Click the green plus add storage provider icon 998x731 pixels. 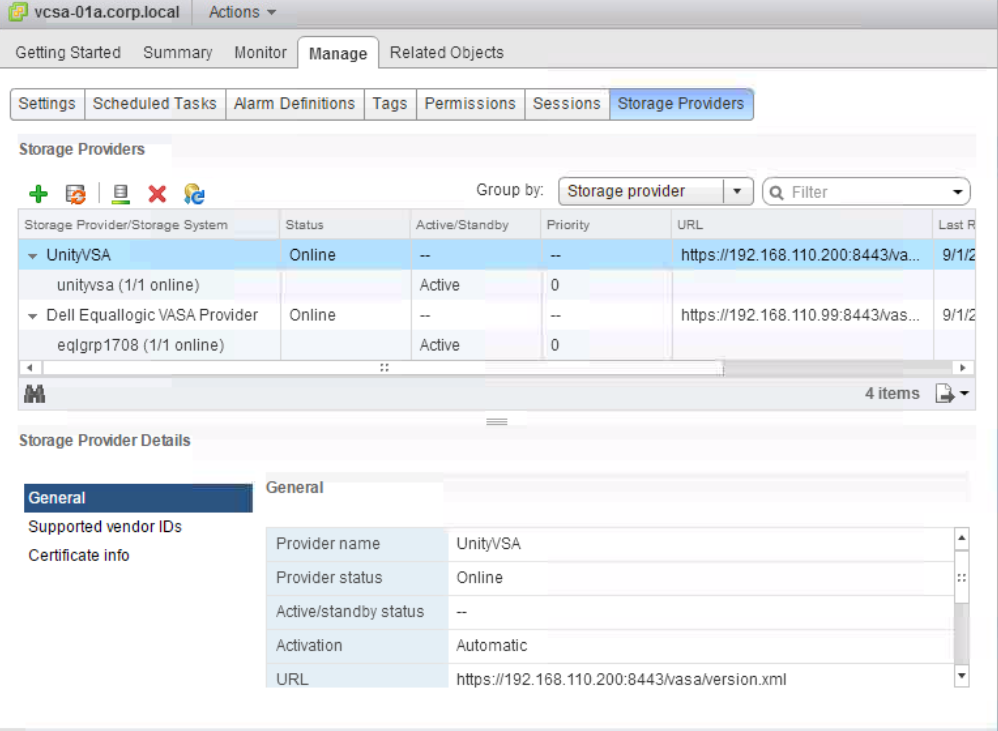37,194
